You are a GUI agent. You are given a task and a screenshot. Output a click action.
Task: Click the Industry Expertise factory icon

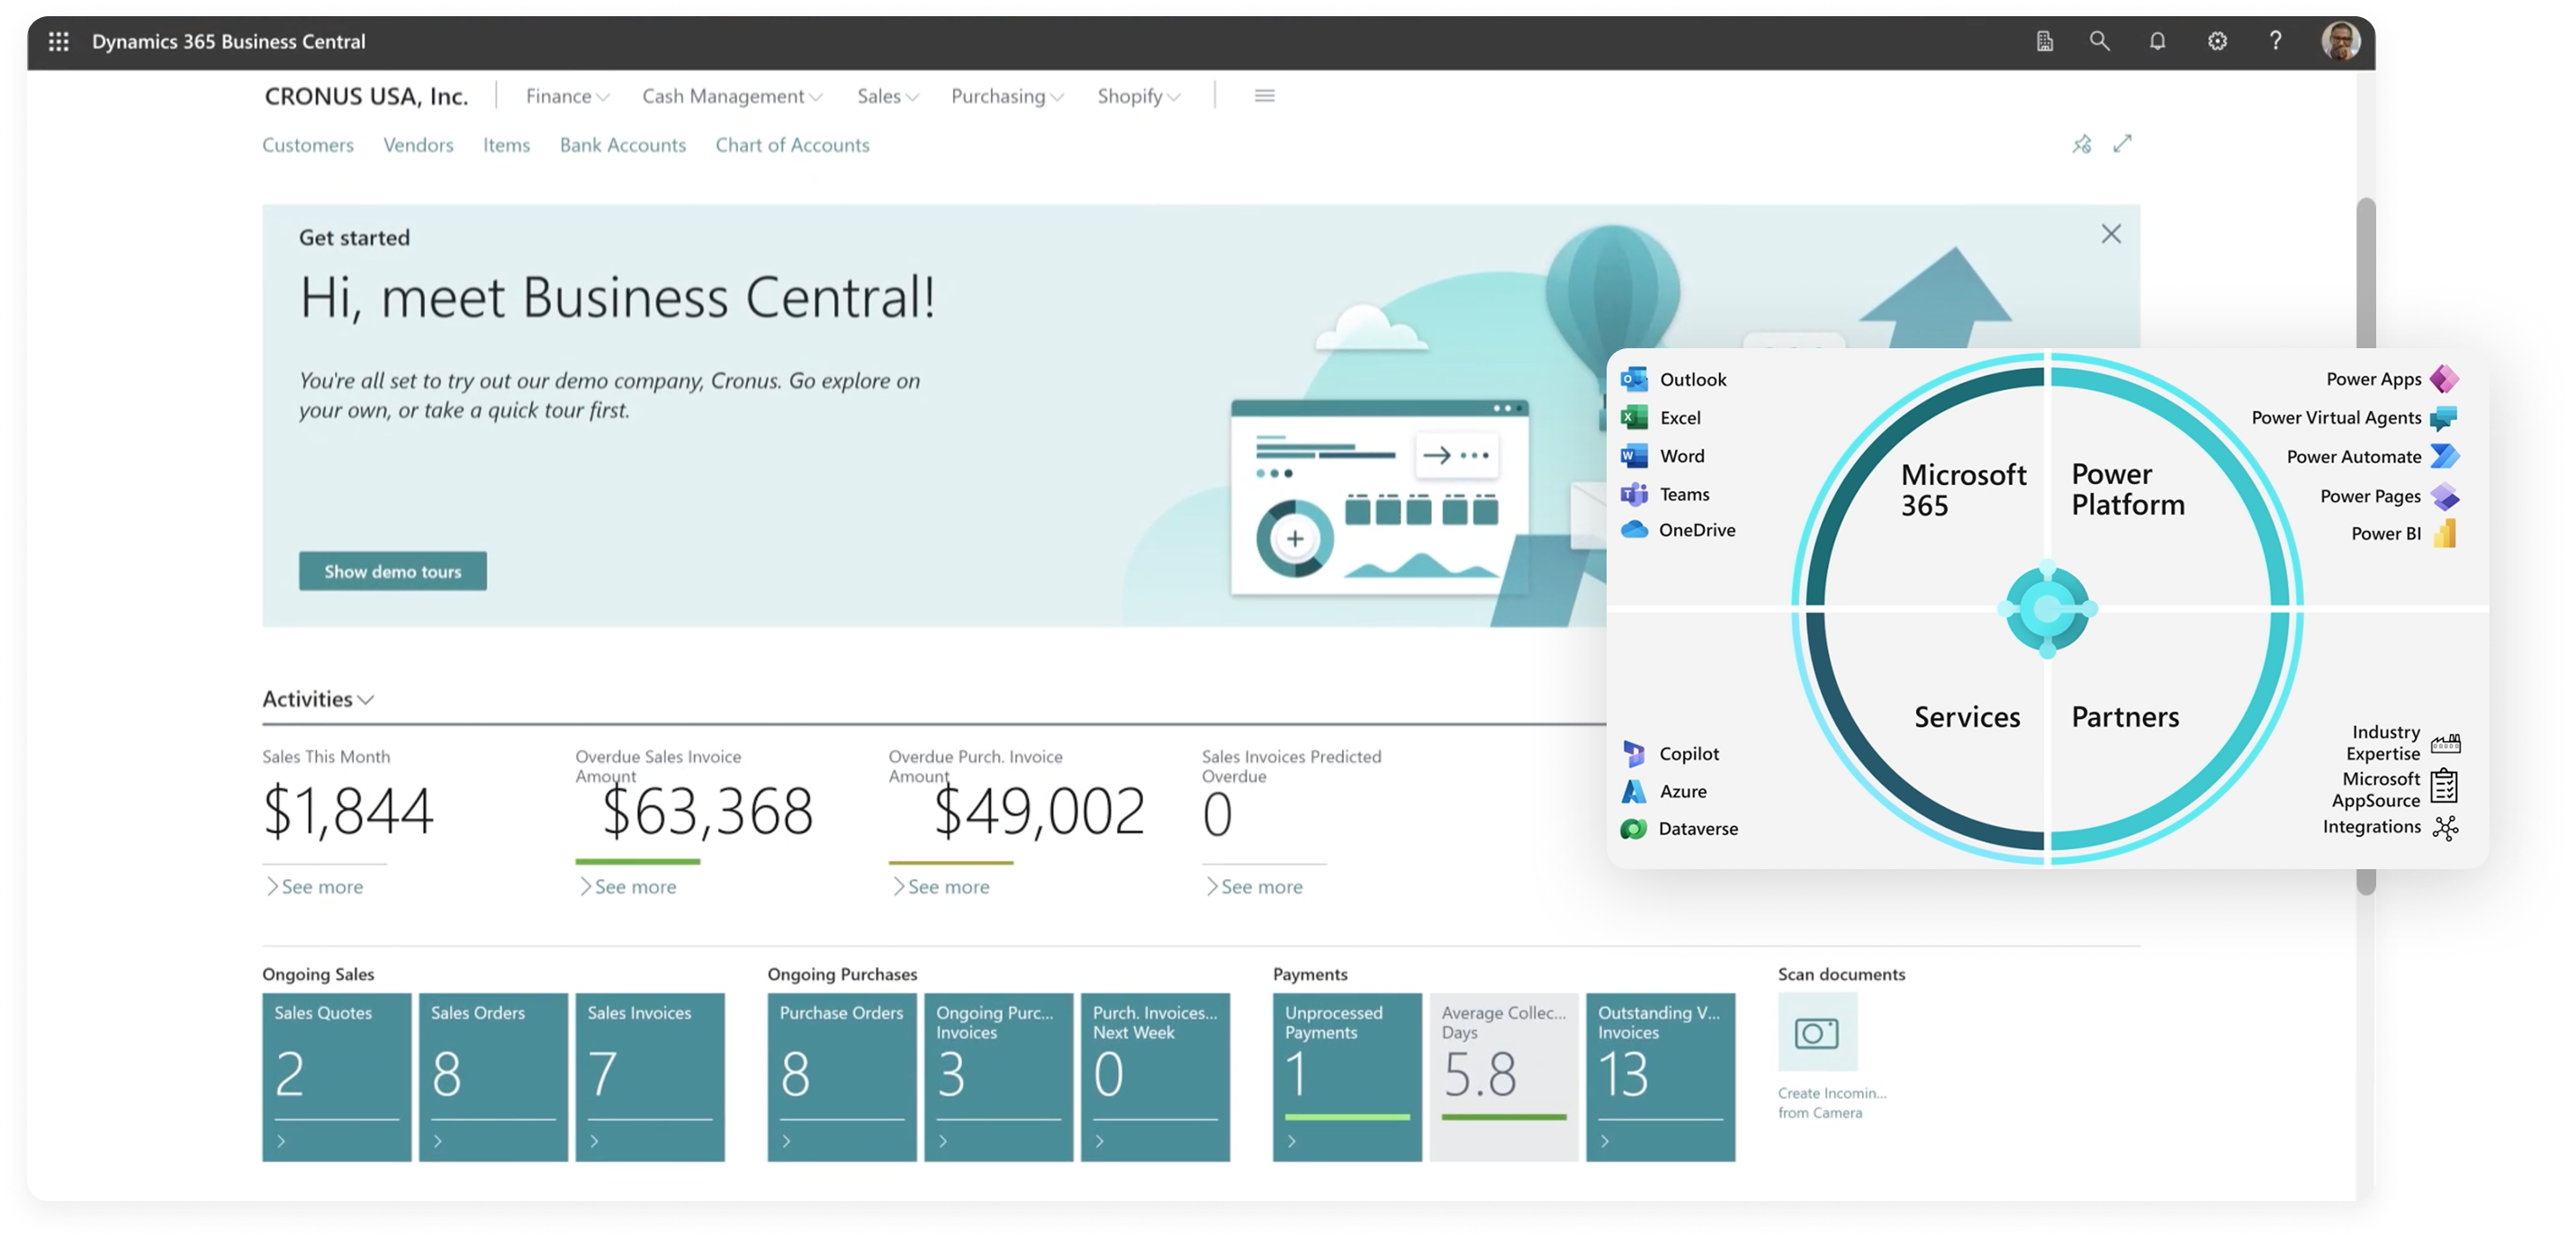(x=2445, y=743)
